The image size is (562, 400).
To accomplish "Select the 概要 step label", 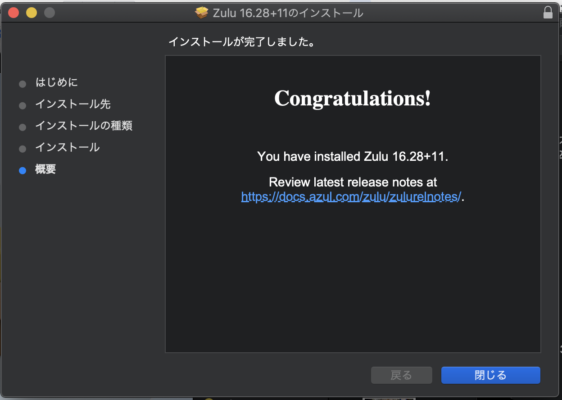I will [x=46, y=169].
